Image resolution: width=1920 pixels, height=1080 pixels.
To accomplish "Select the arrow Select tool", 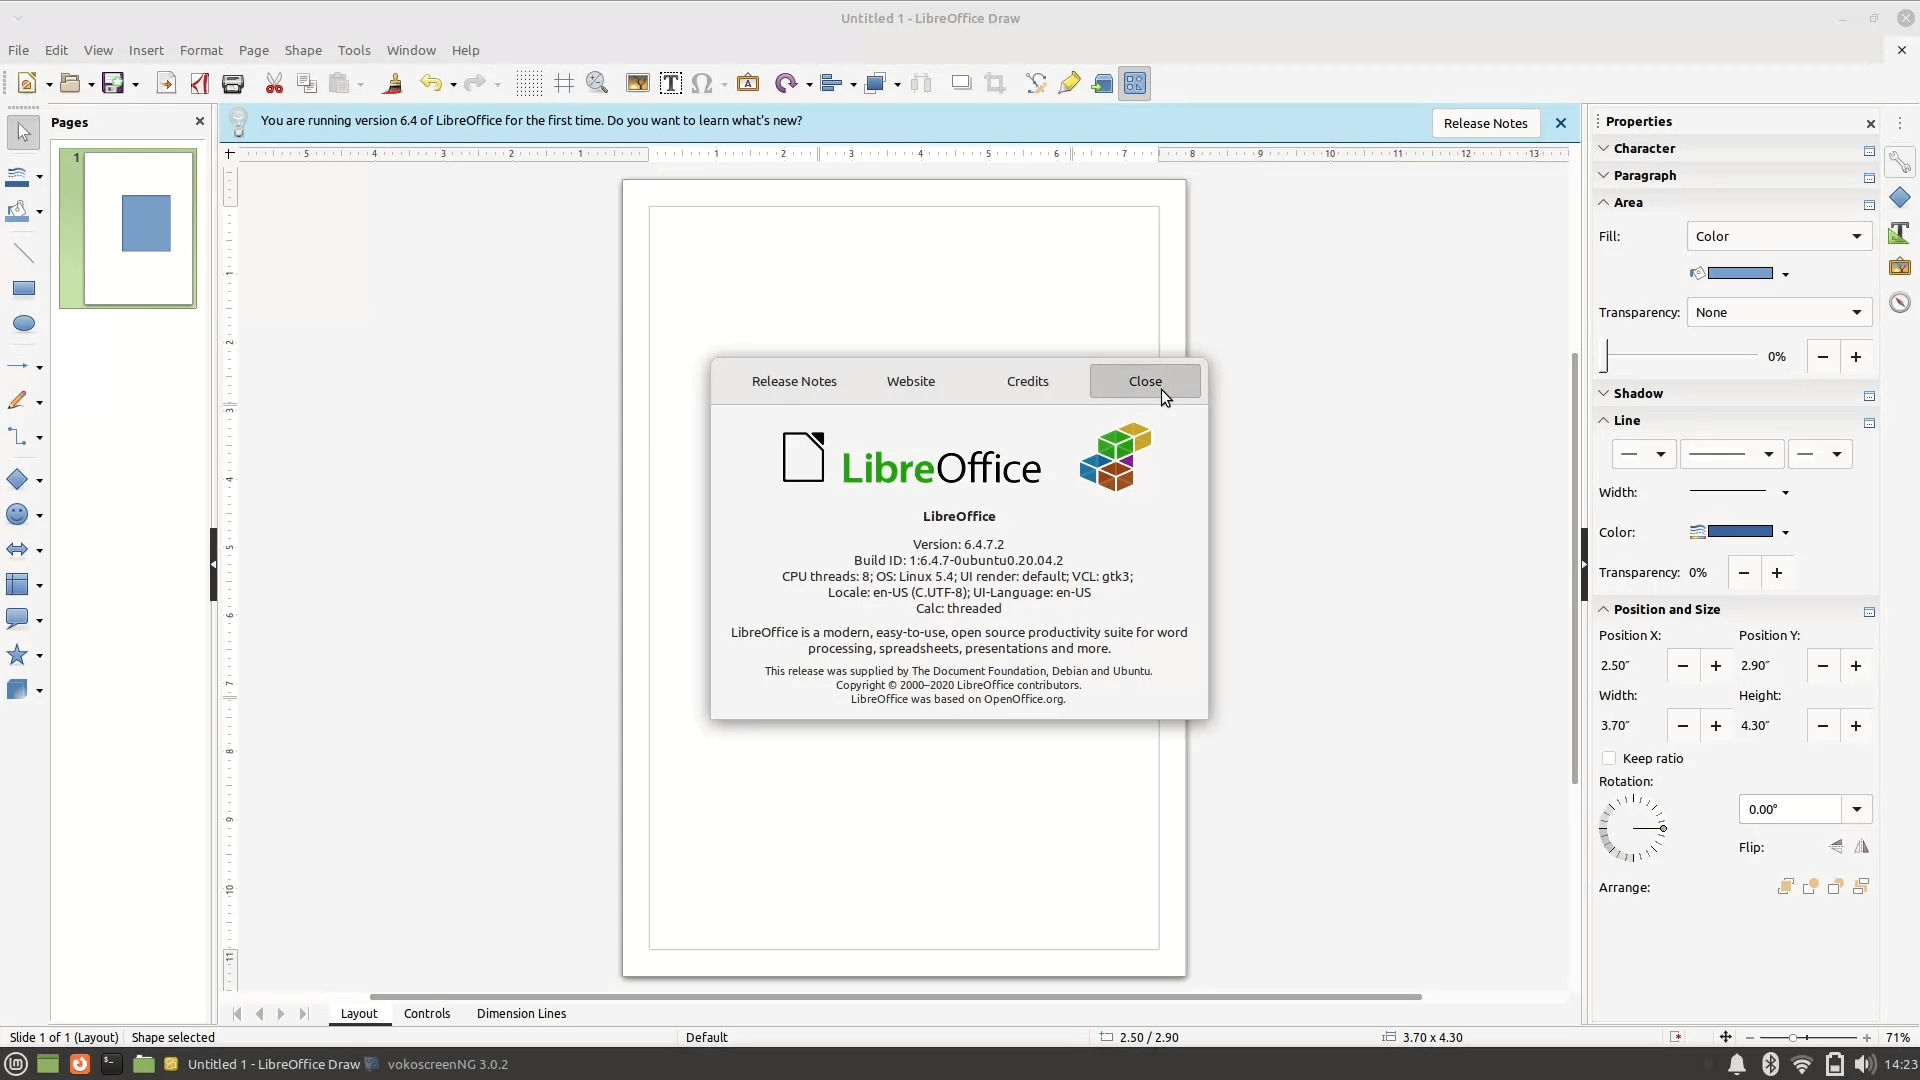I will [x=24, y=132].
